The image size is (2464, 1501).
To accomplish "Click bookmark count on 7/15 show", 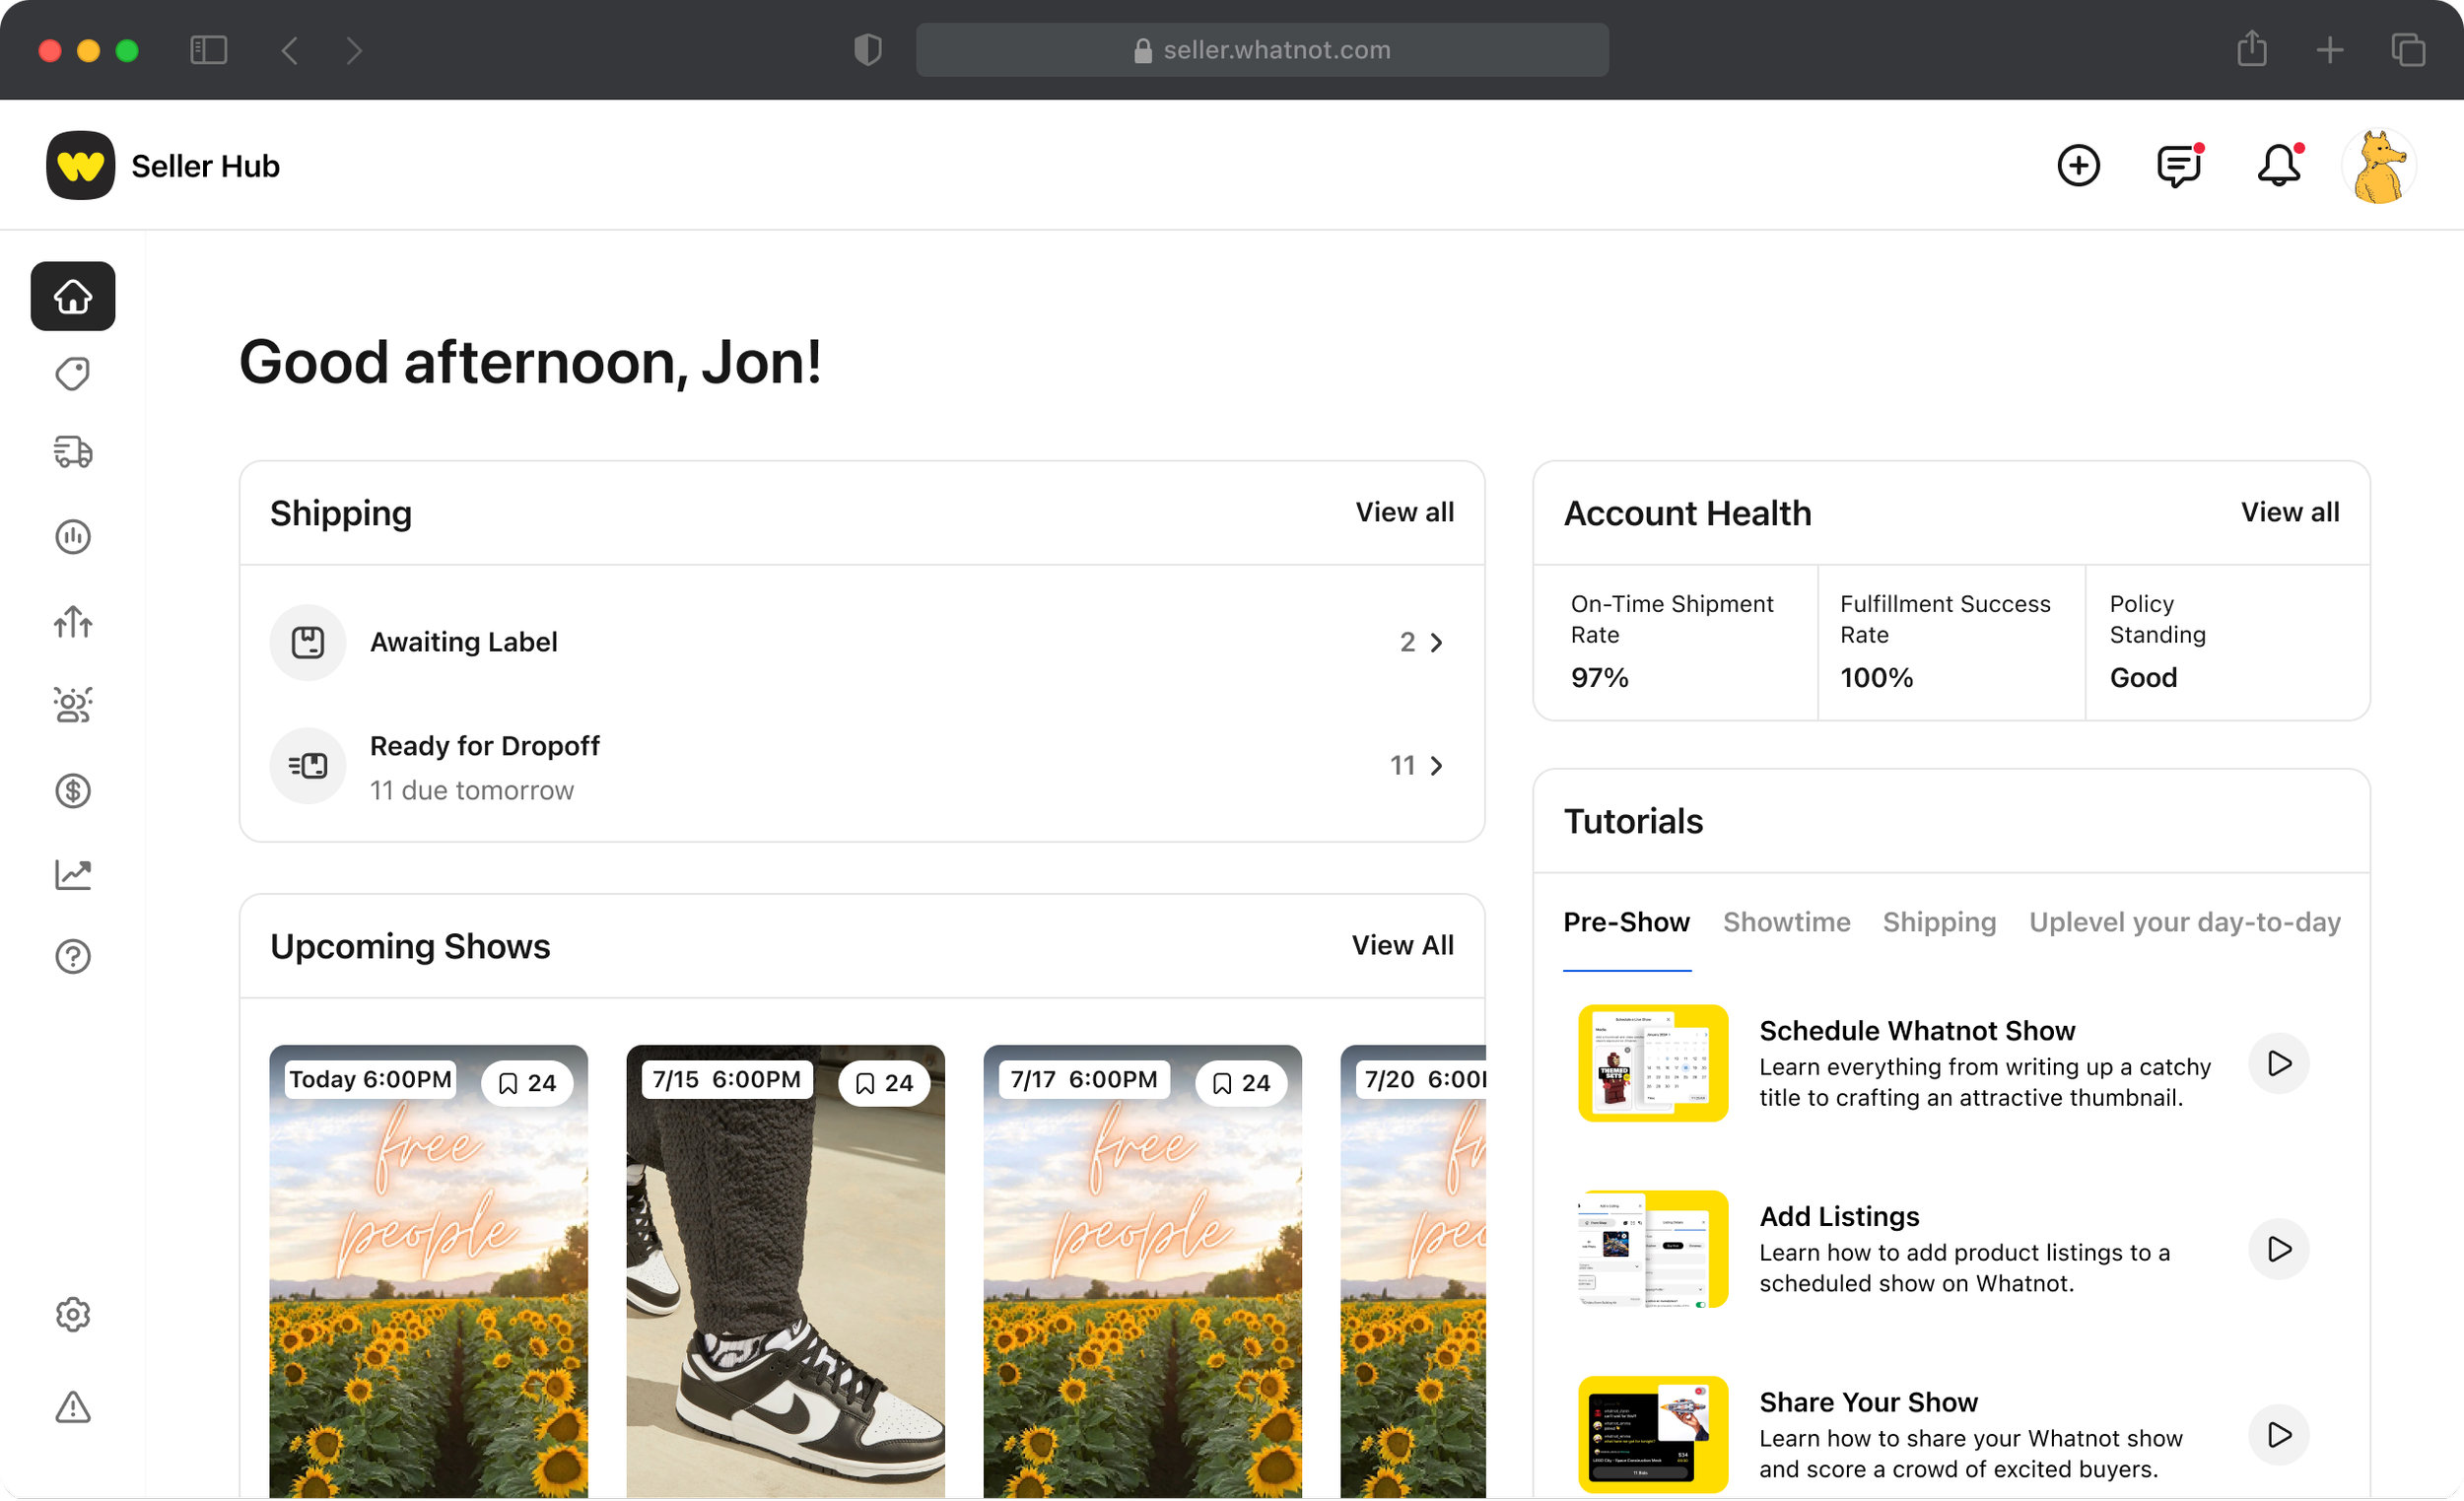I will [883, 1083].
